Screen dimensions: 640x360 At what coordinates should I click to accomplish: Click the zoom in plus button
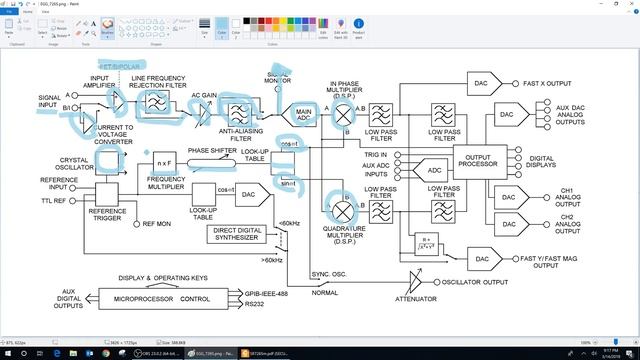[x=636, y=342]
